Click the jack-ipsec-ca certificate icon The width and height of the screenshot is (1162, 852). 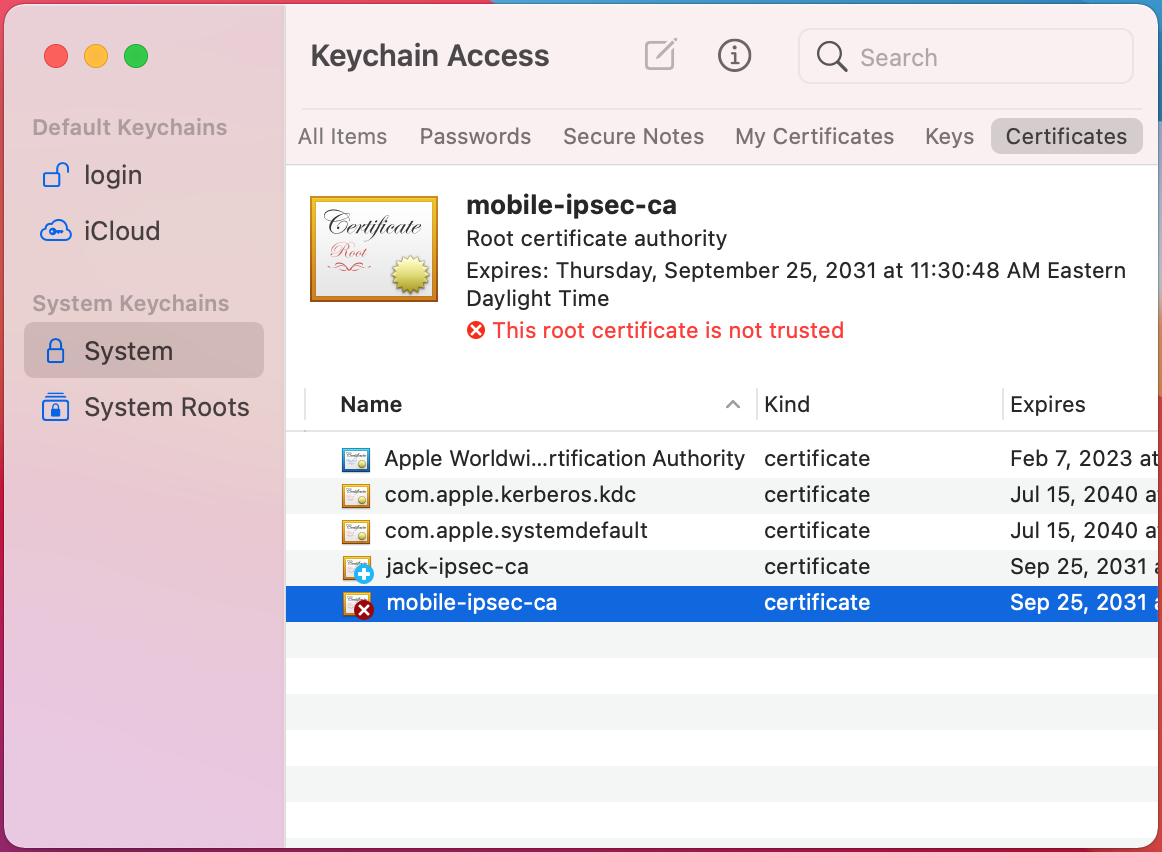[x=357, y=568]
